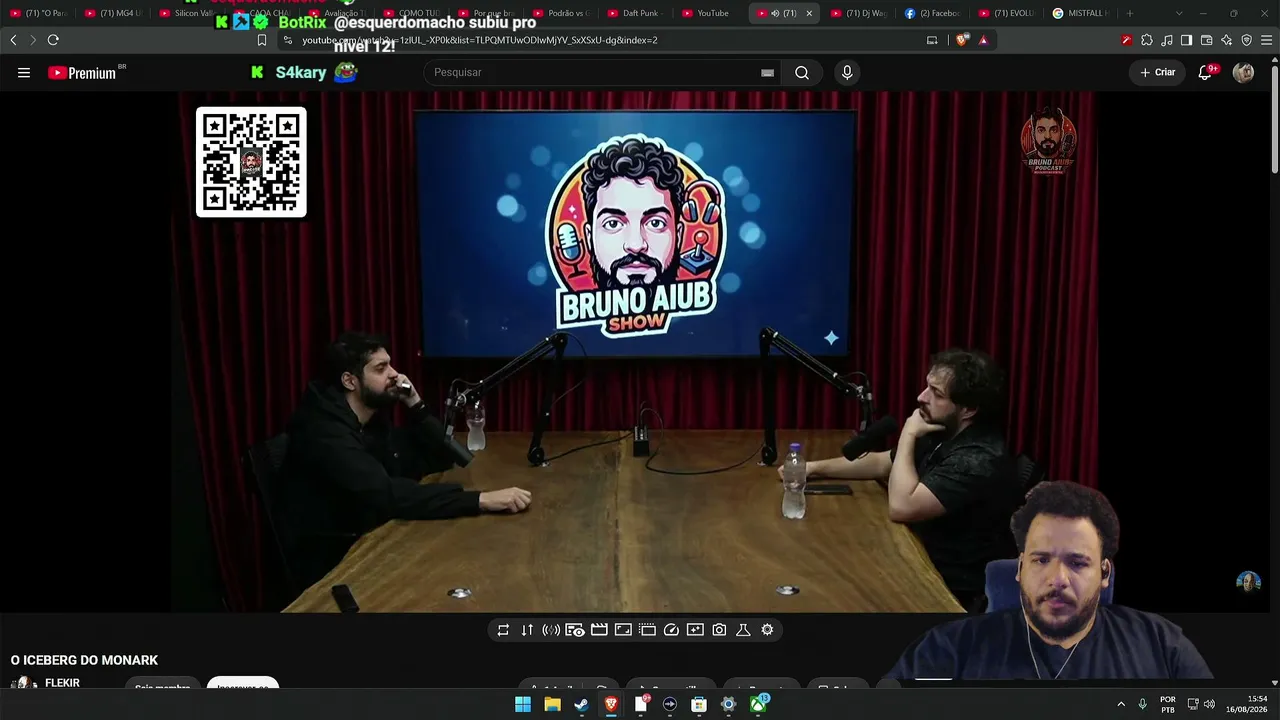Toggle loop in the video enhancer toolbar
This screenshot has height=720, width=1280.
click(x=503, y=630)
